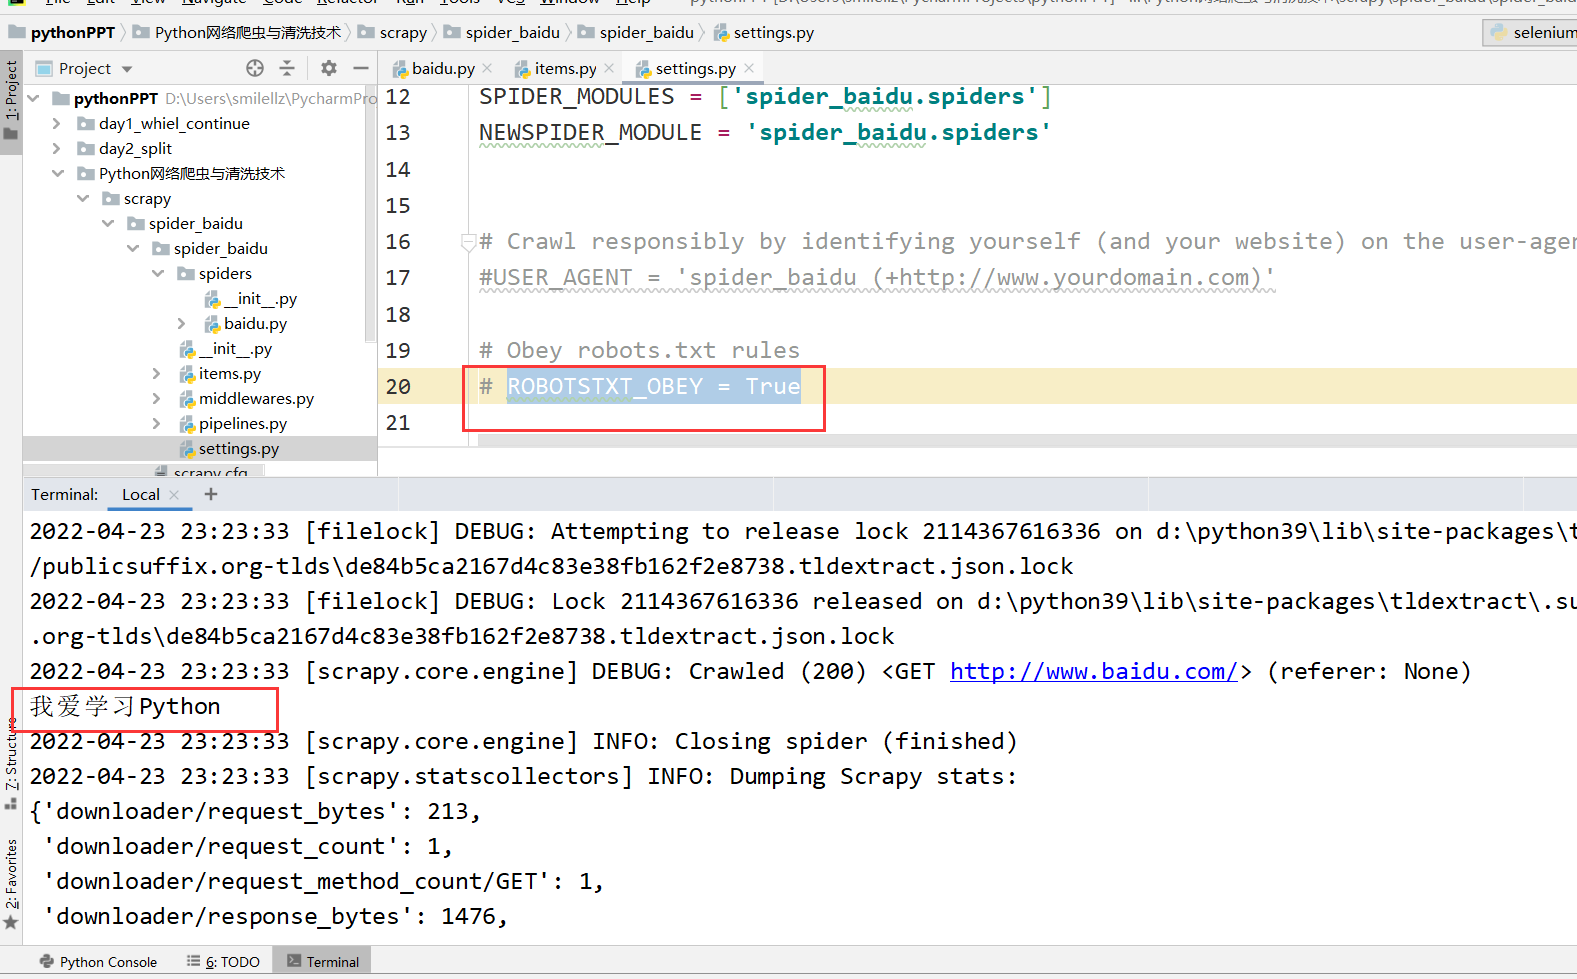Toggle the 1: Project side tool tab

(11, 100)
